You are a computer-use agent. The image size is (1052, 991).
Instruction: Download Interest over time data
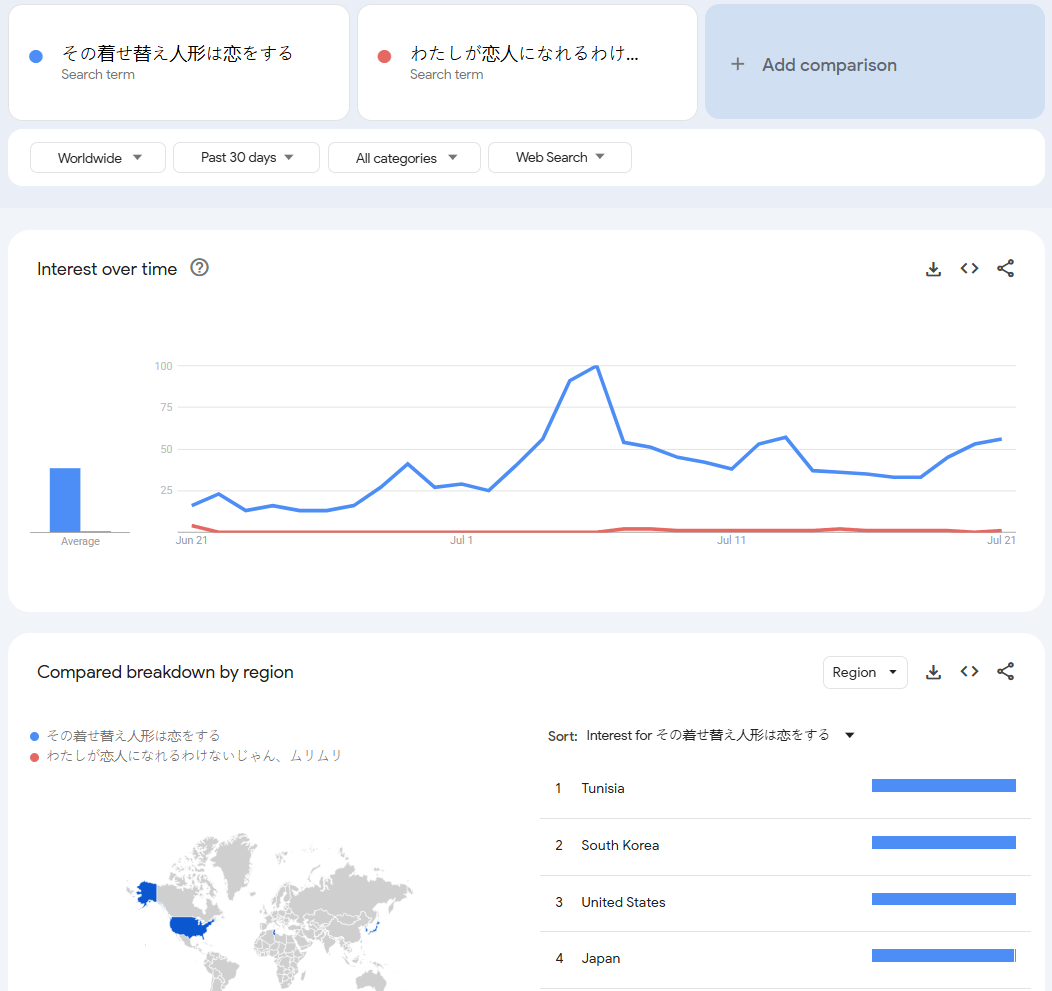[933, 269]
